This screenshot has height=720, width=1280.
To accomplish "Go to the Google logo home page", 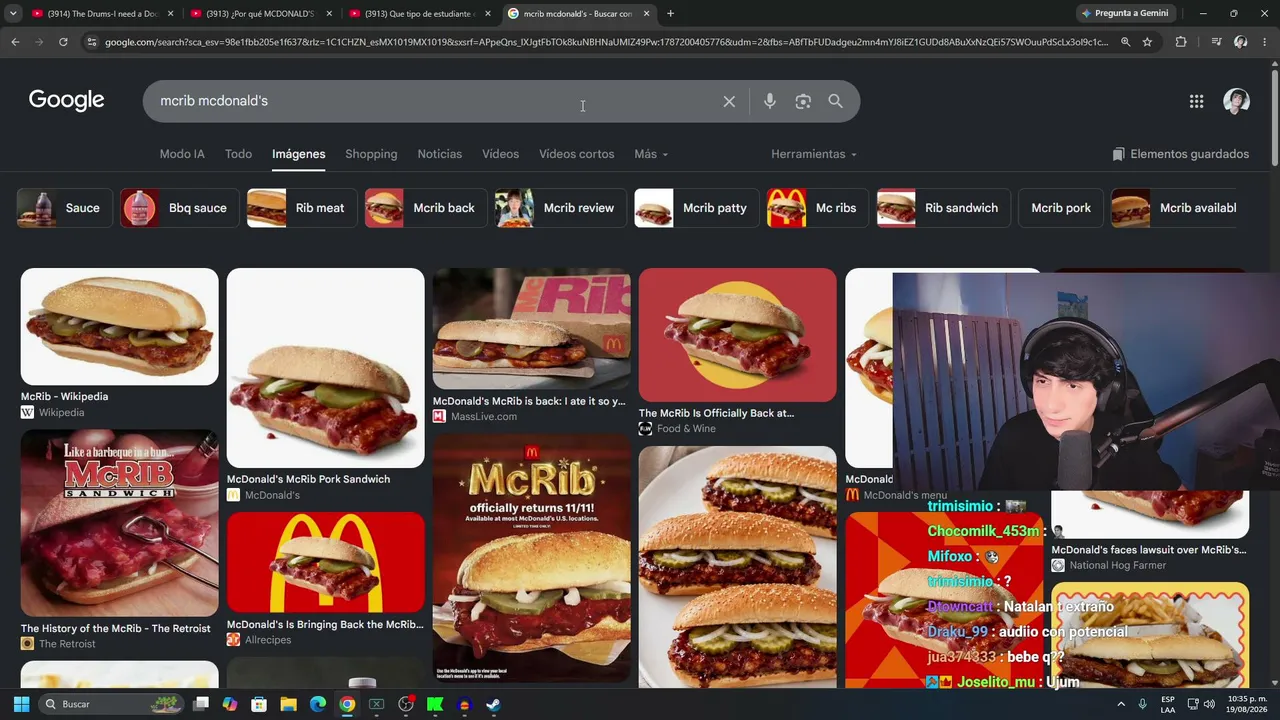I will [x=66, y=100].
